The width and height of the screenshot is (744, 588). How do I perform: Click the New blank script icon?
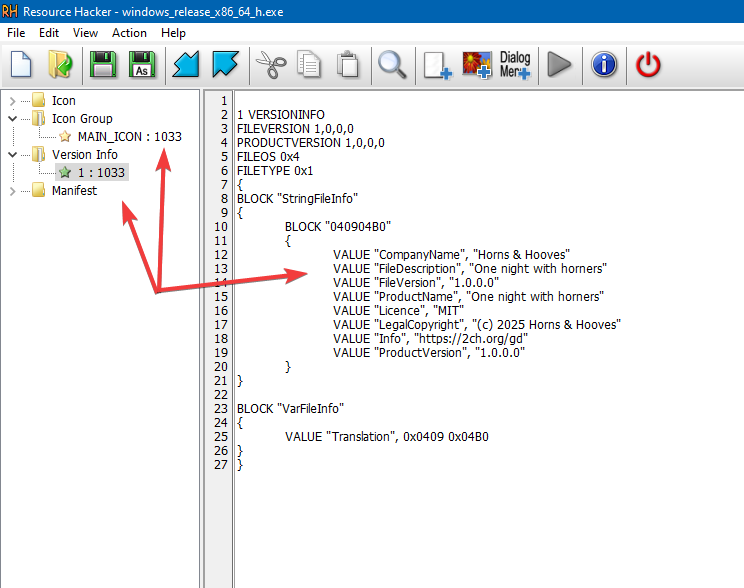(22, 66)
